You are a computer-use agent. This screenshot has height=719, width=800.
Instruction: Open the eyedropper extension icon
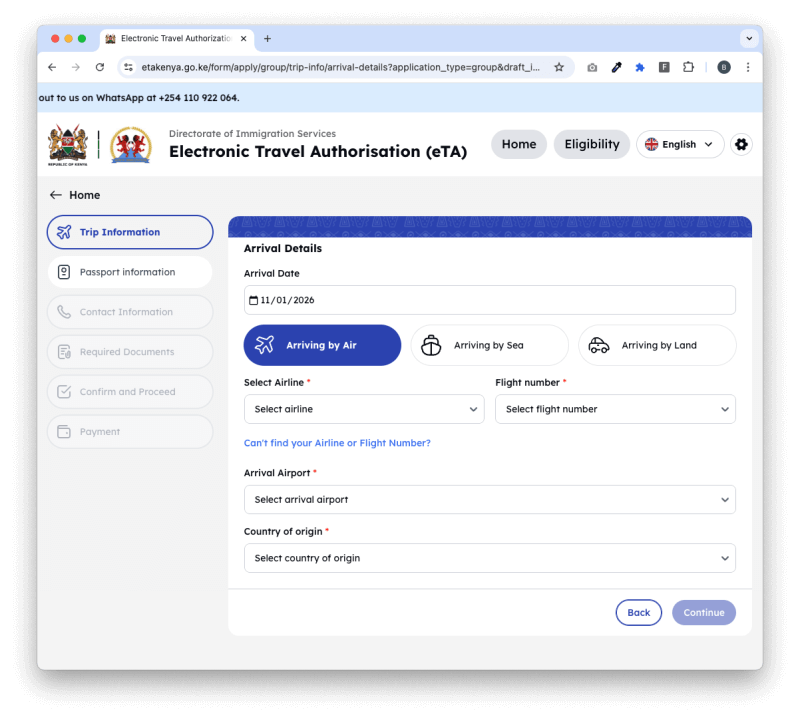(616, 67)
